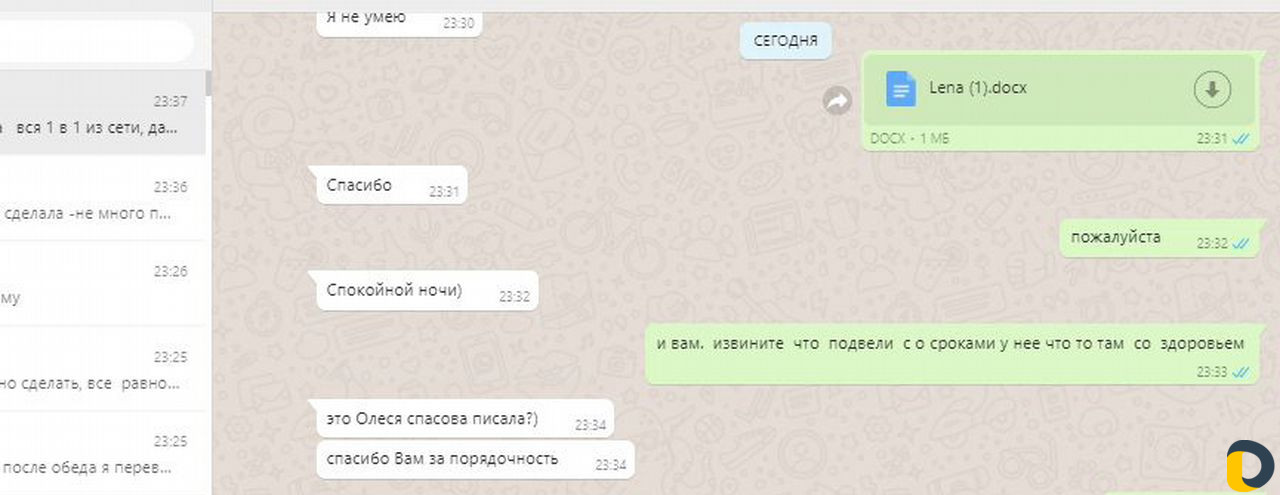Click the chat list scrollbar thumb
This screenshot has height=495, width=1280.
208,83
